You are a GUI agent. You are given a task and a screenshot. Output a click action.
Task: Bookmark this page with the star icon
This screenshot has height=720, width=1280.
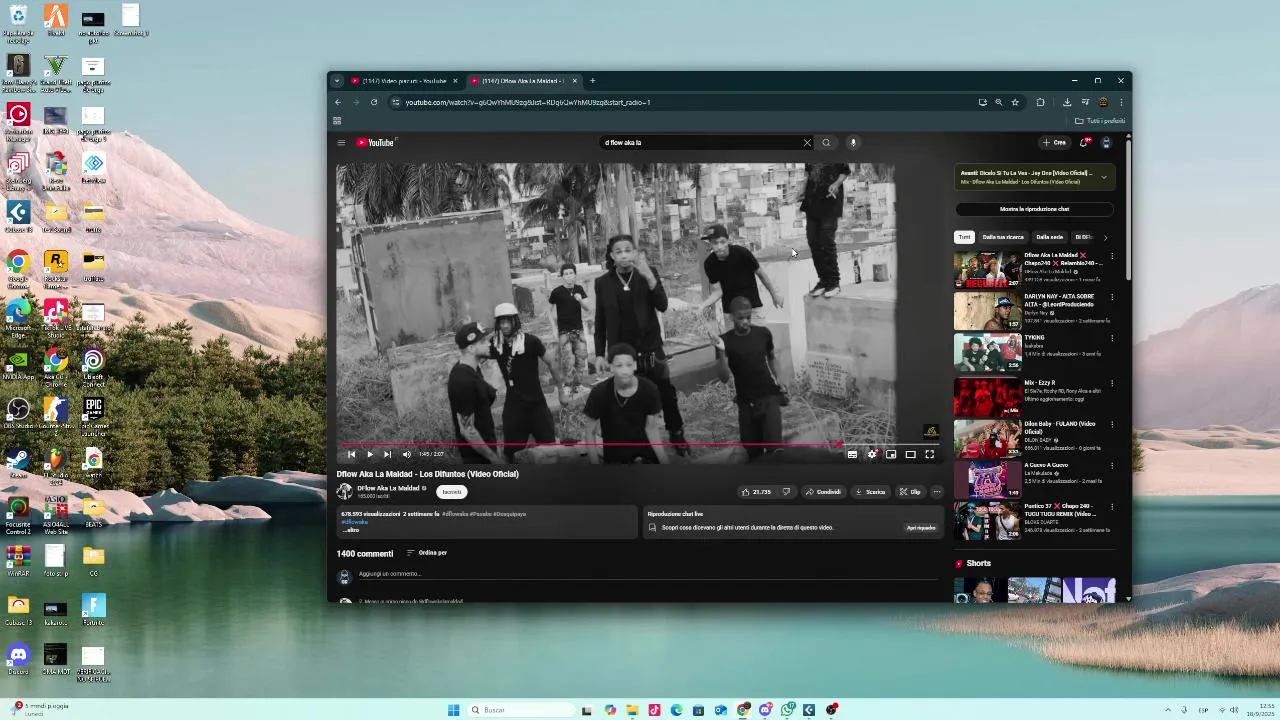click(1015, 102)
